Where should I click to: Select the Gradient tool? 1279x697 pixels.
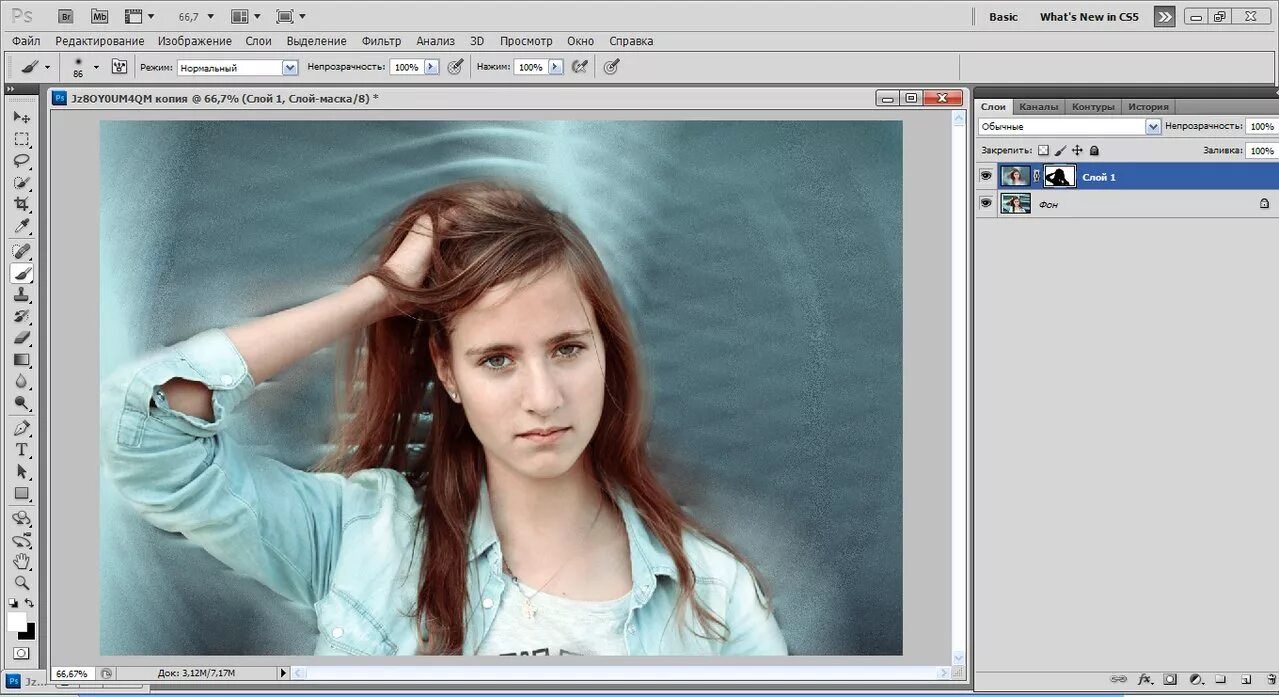[x=21, y=360]
